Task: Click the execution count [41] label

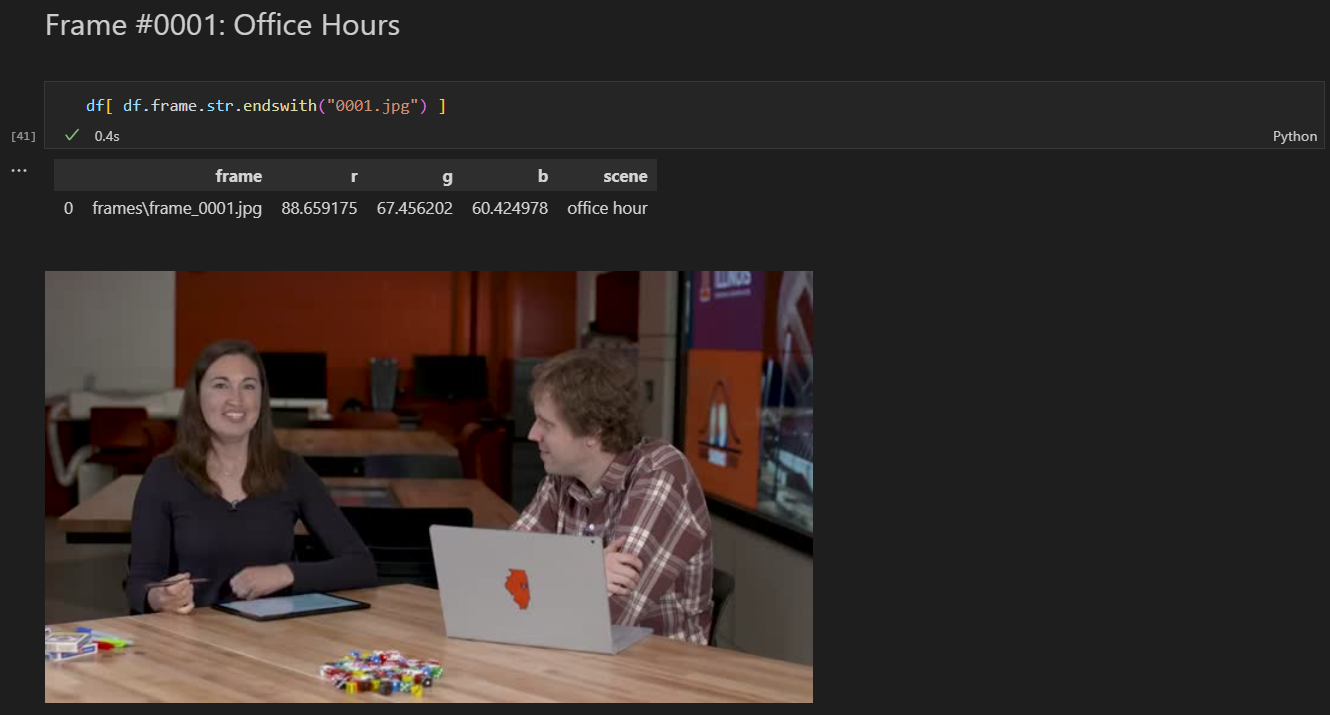Action: (x=22, y=135)
